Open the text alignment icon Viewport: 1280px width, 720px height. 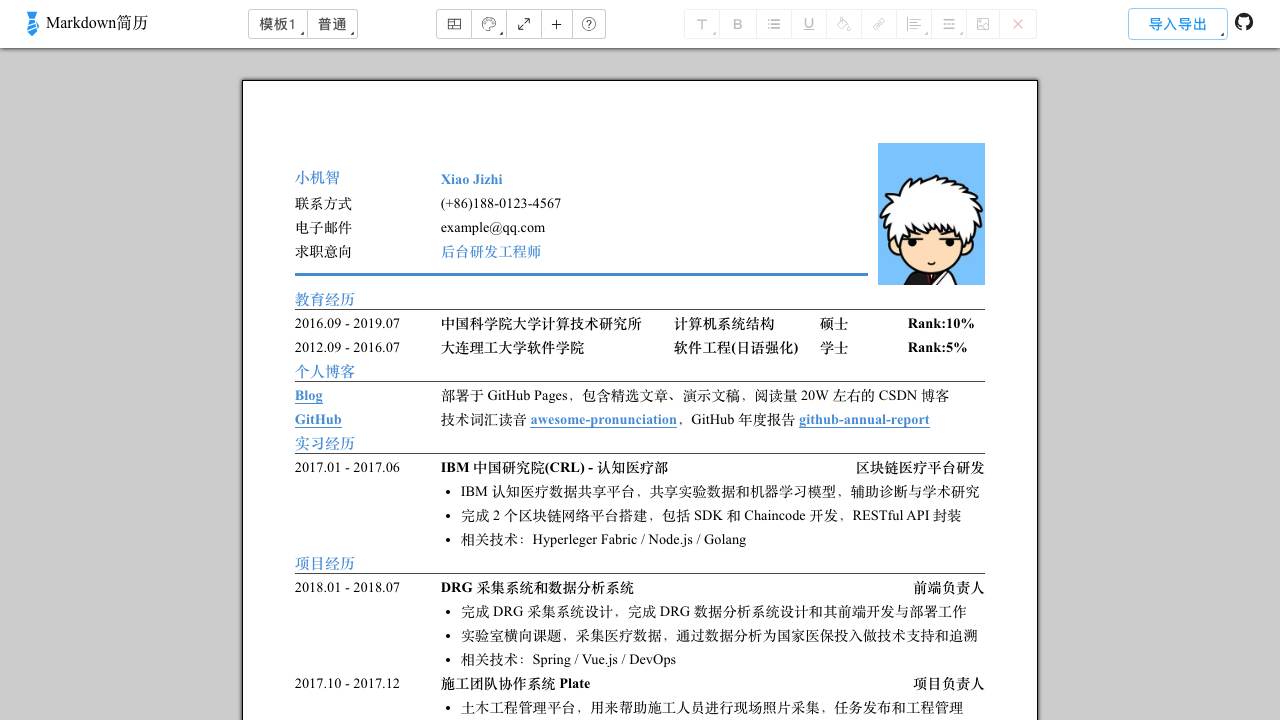914,24
